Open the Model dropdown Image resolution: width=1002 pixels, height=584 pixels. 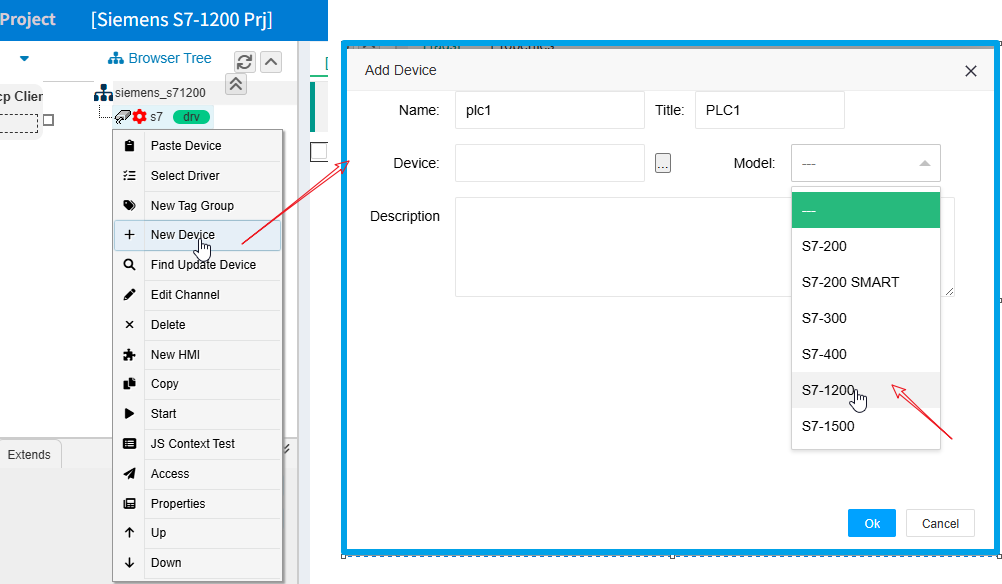(x=866, y=164)
